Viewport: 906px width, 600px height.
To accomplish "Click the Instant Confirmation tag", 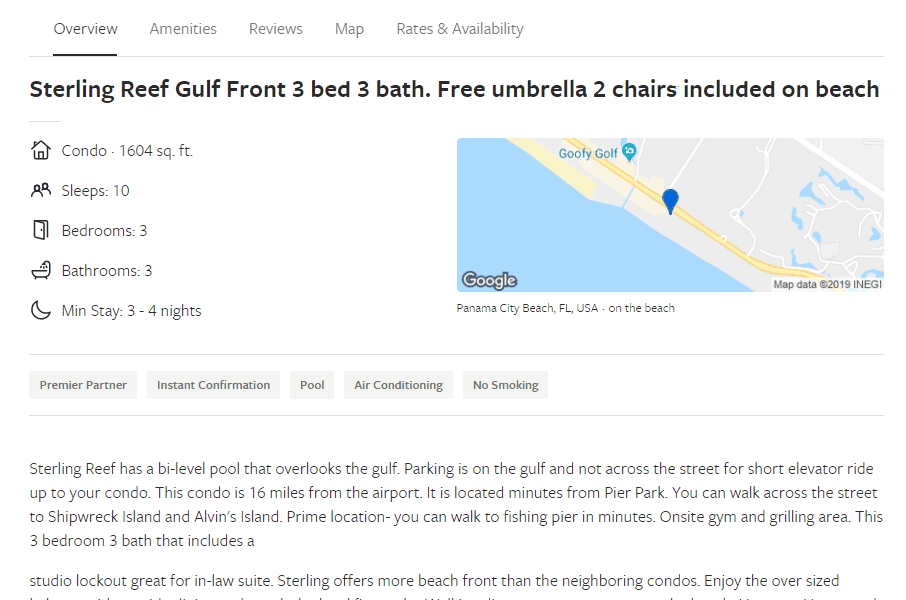I will [213, 385].
